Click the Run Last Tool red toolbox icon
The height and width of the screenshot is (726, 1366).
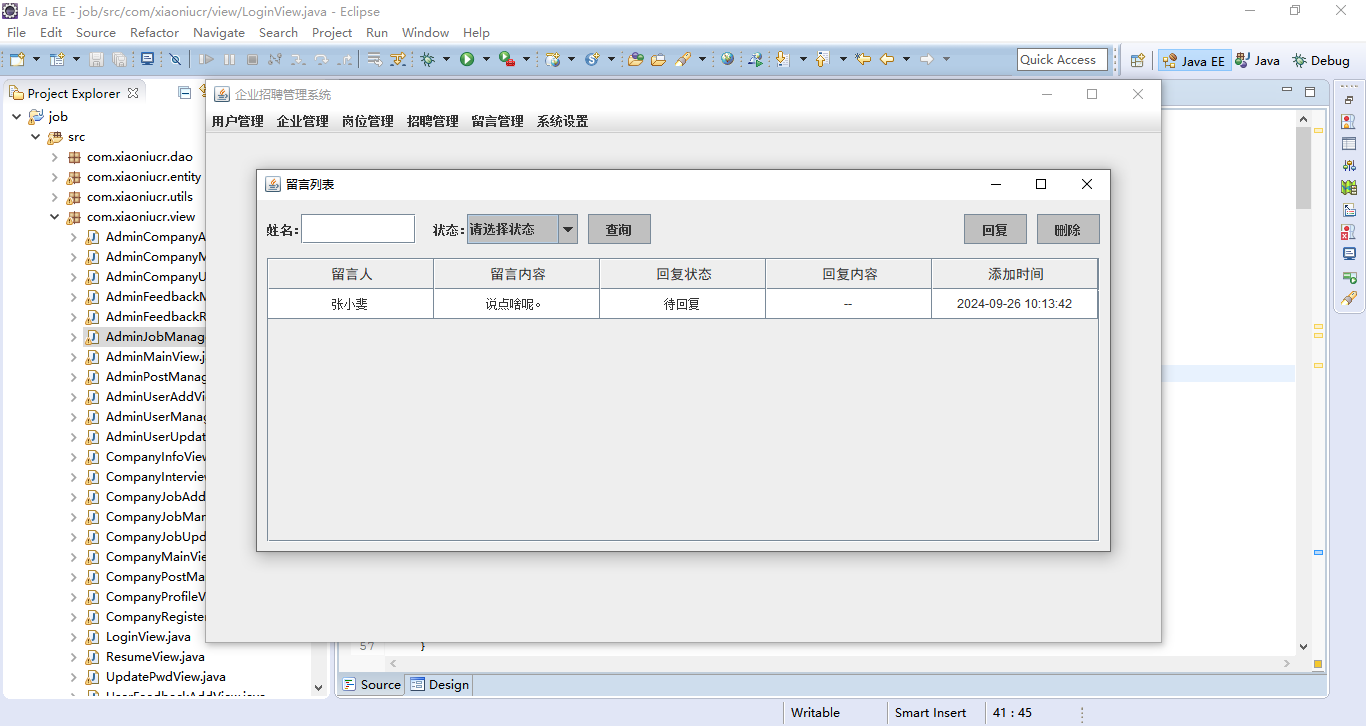tap(507, 60)
